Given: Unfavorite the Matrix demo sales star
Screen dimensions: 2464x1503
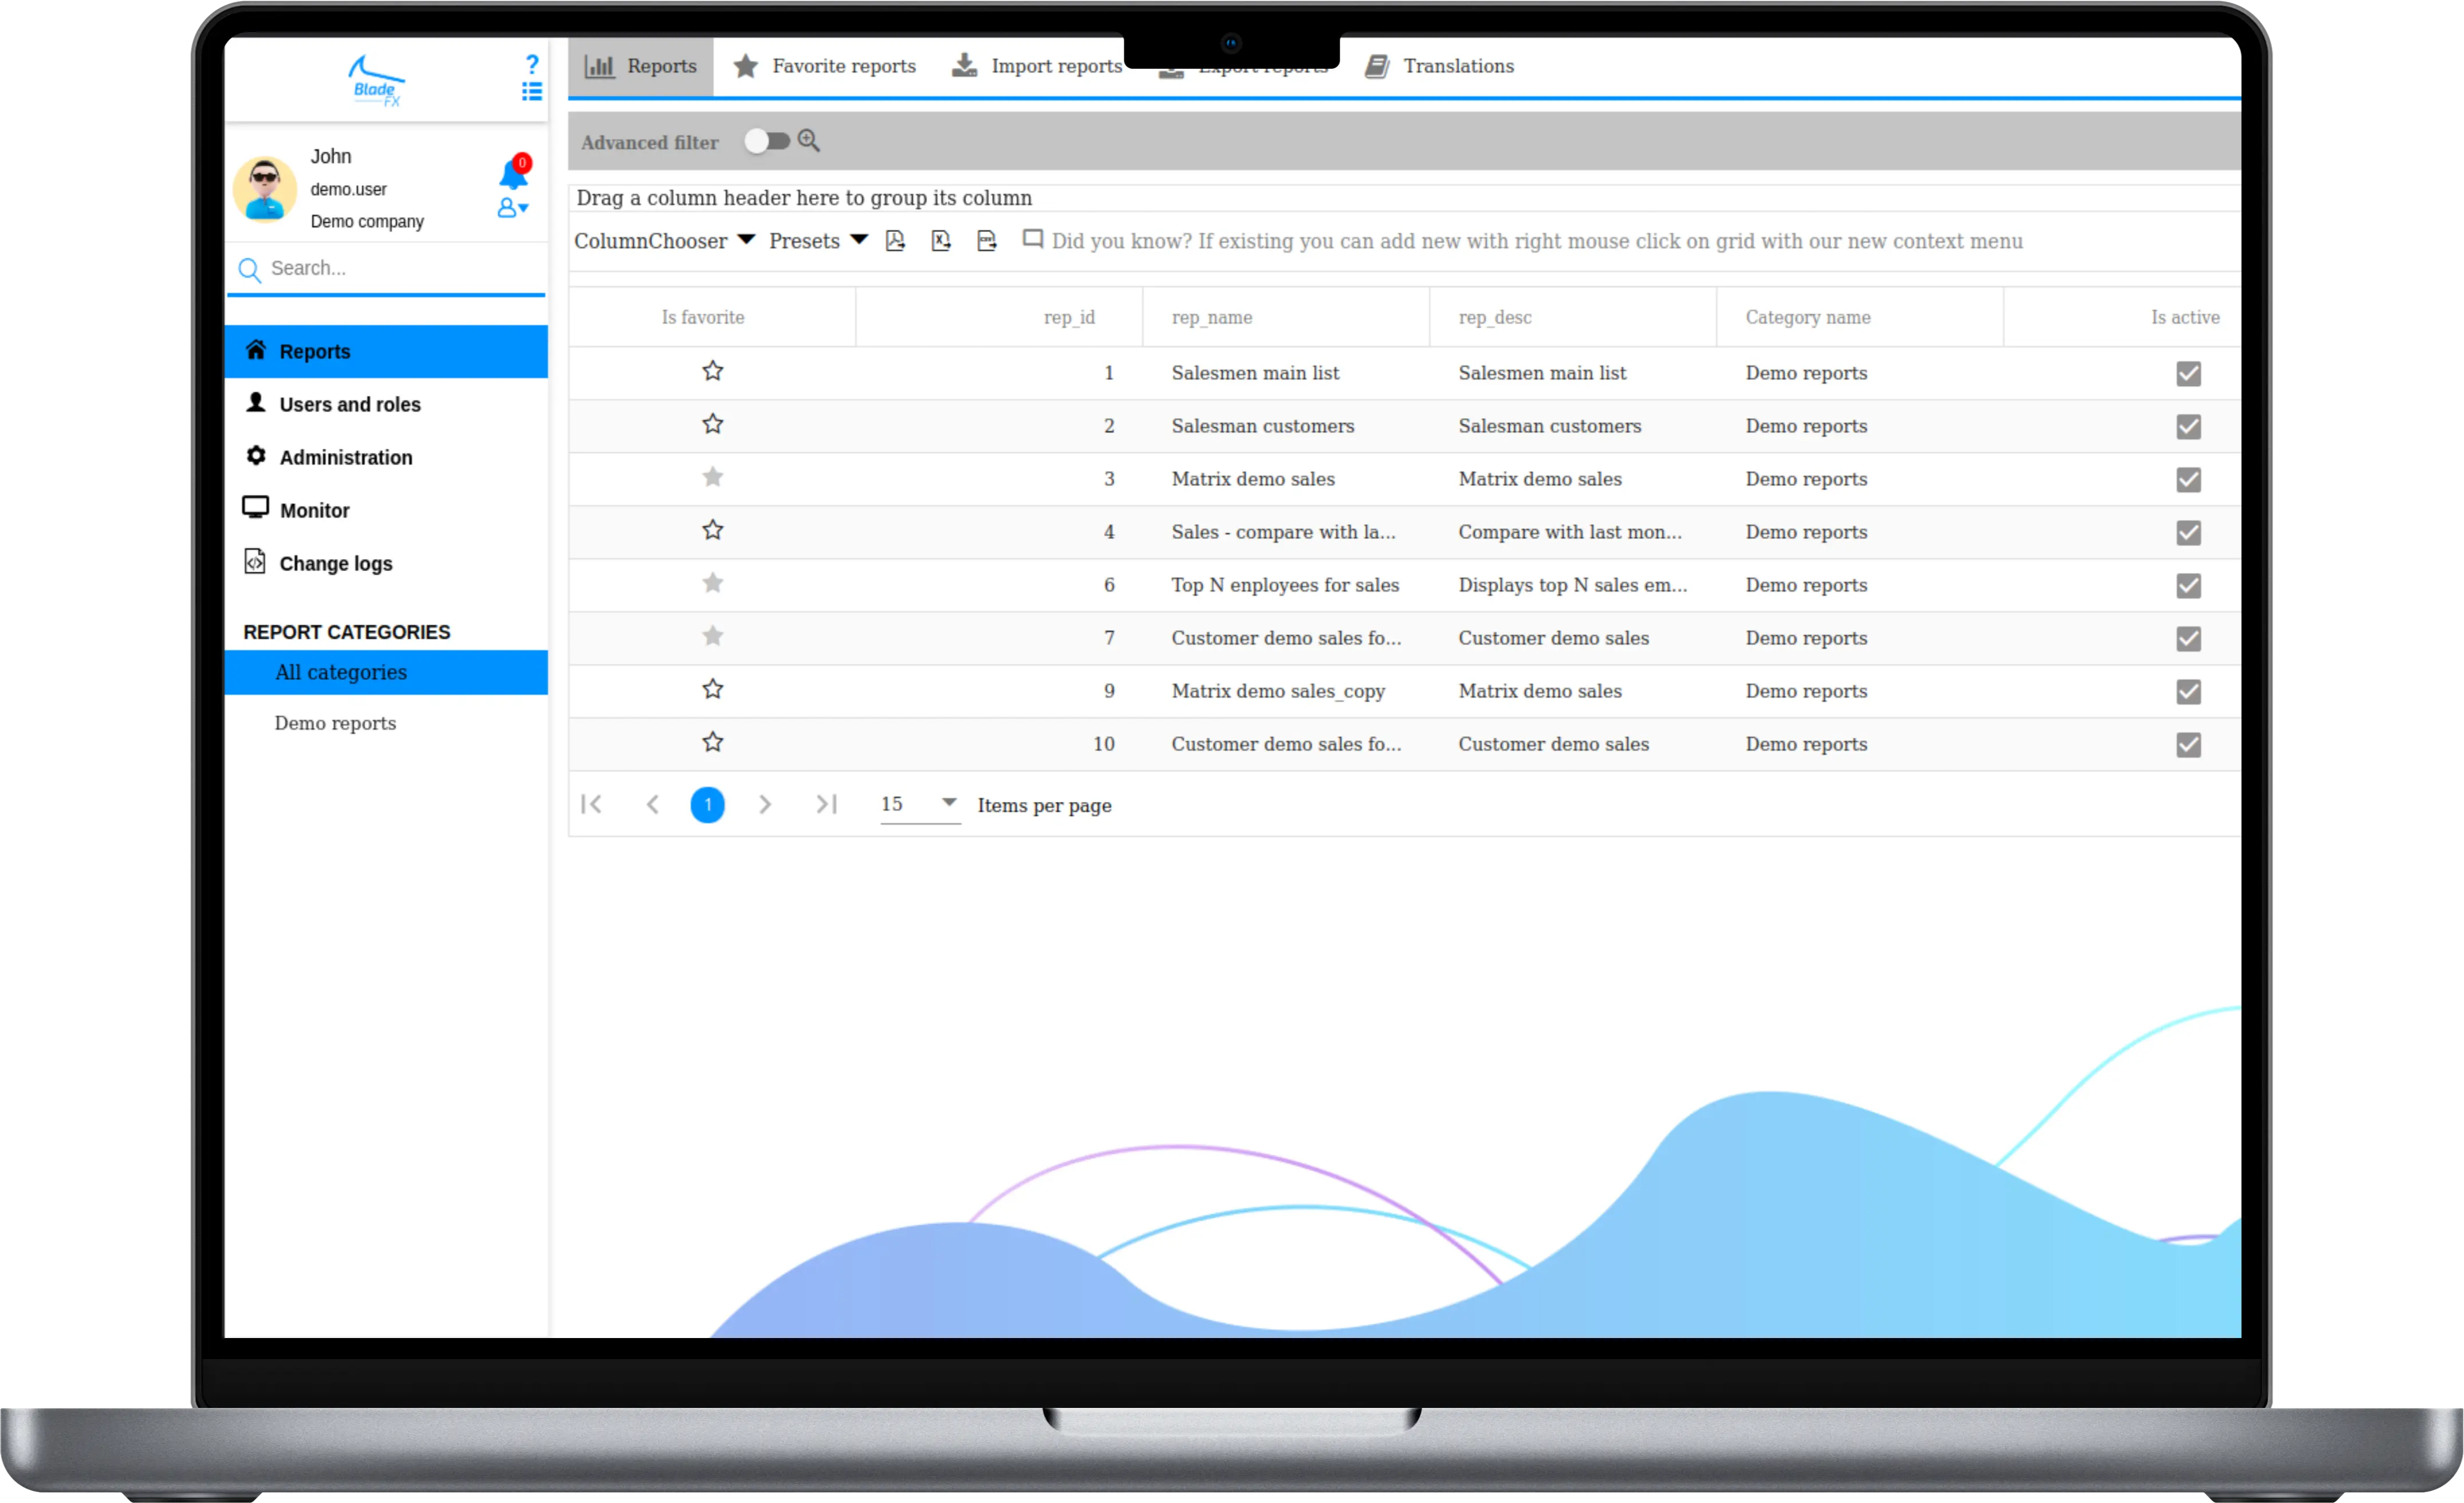Looking at the screenshot, I should coord(712,478).
